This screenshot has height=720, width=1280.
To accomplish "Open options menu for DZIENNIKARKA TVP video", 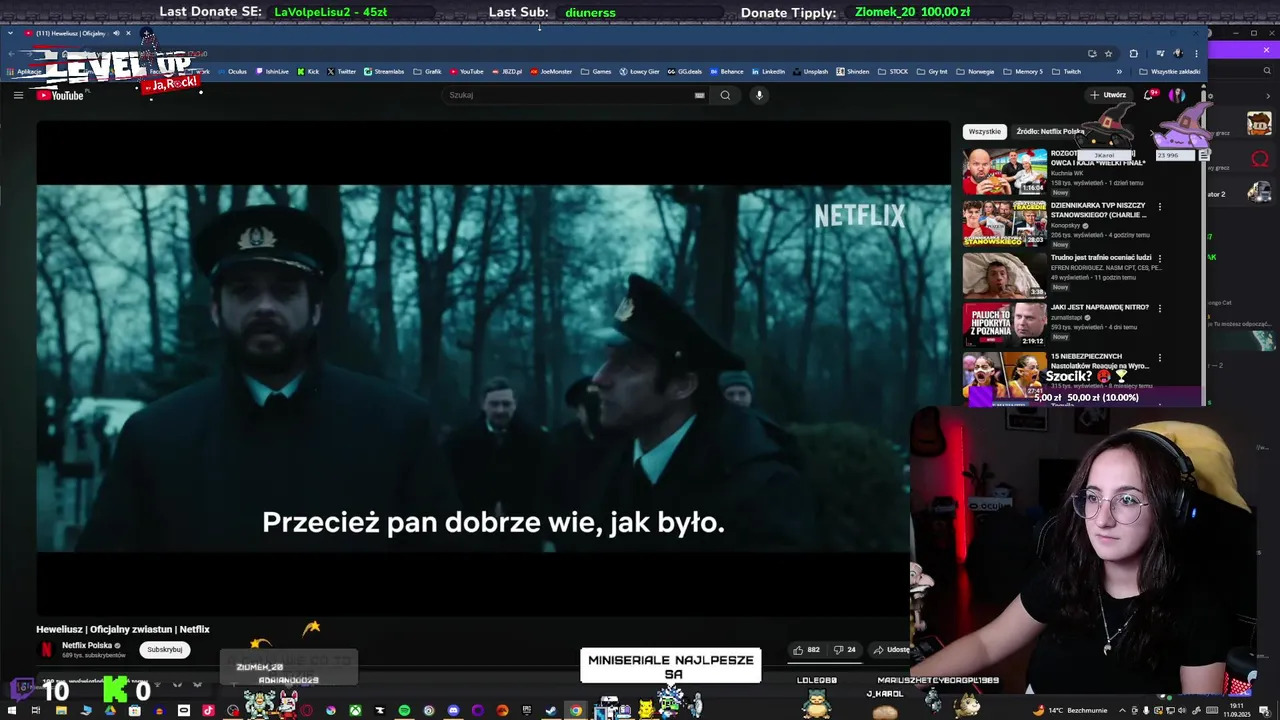I will coord(1160,207).
